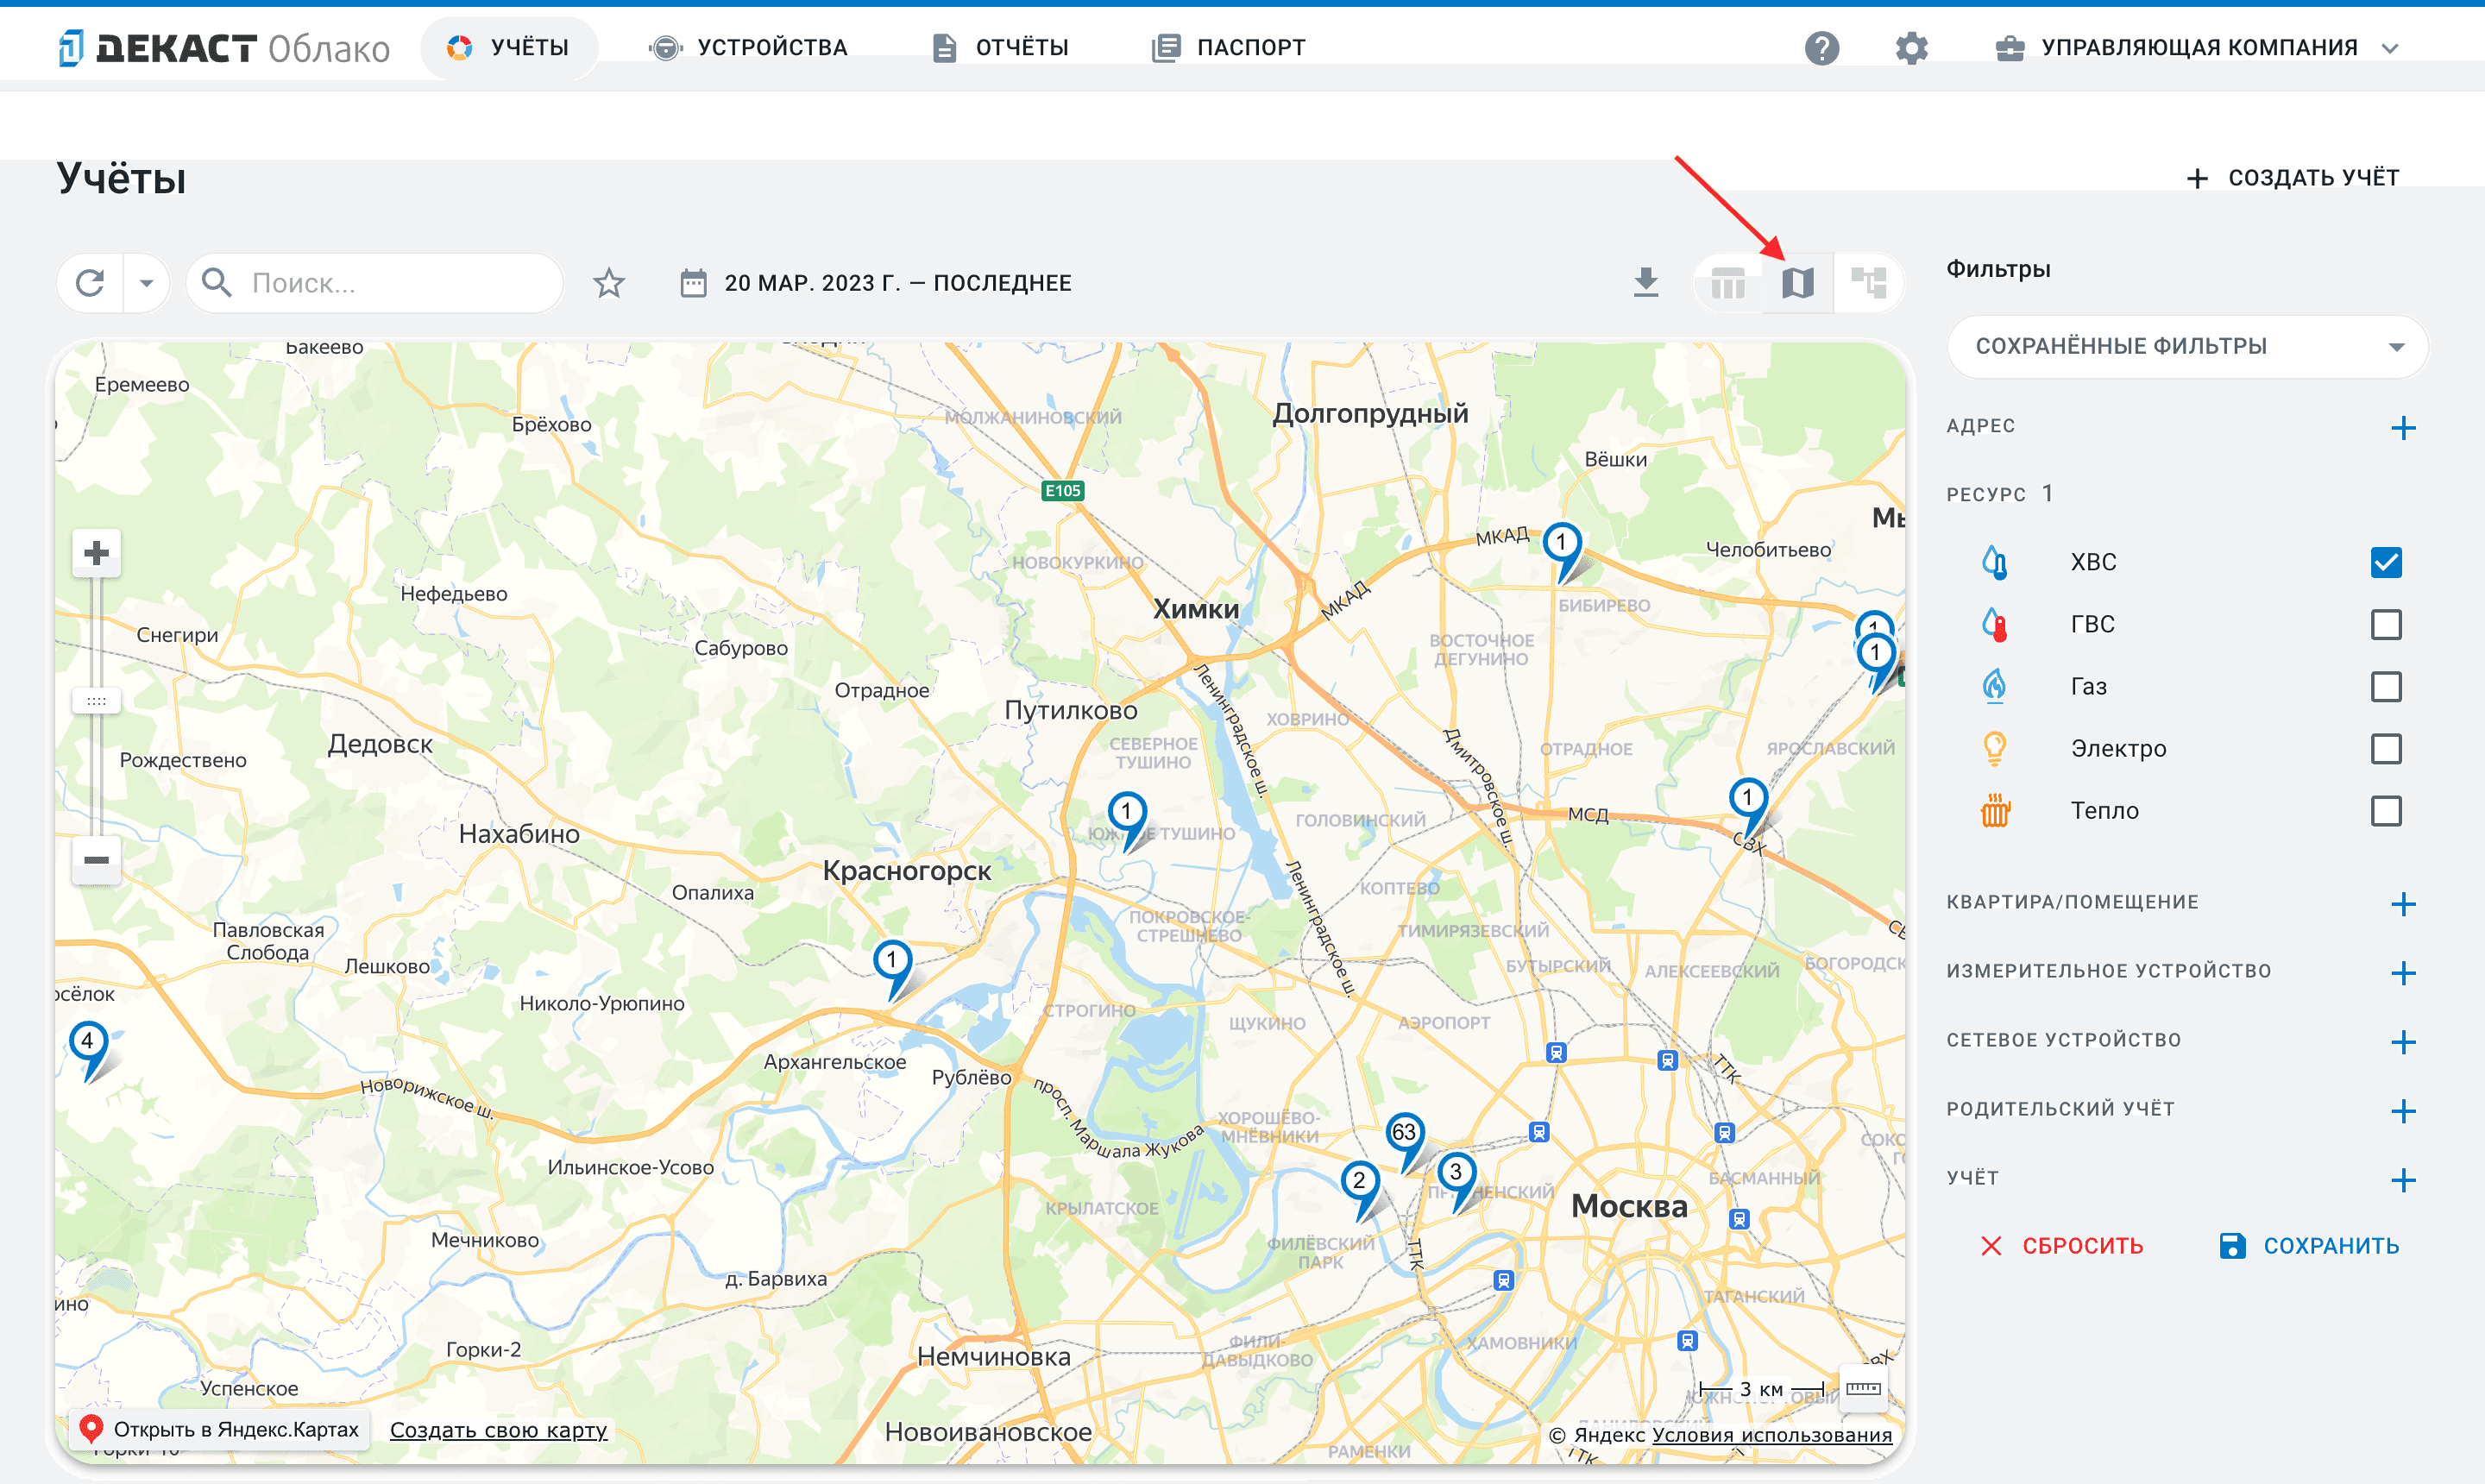Open the Сохранённые фильтры dropdown
The image size is (2485, 1484).
point(2187,347)
